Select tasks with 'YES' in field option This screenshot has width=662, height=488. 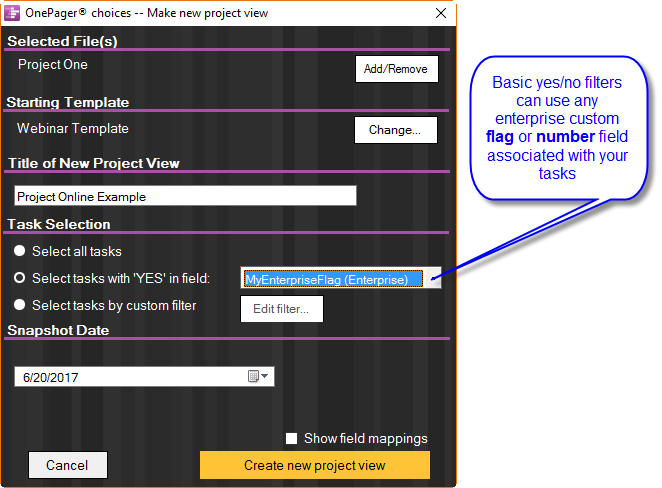19,278
